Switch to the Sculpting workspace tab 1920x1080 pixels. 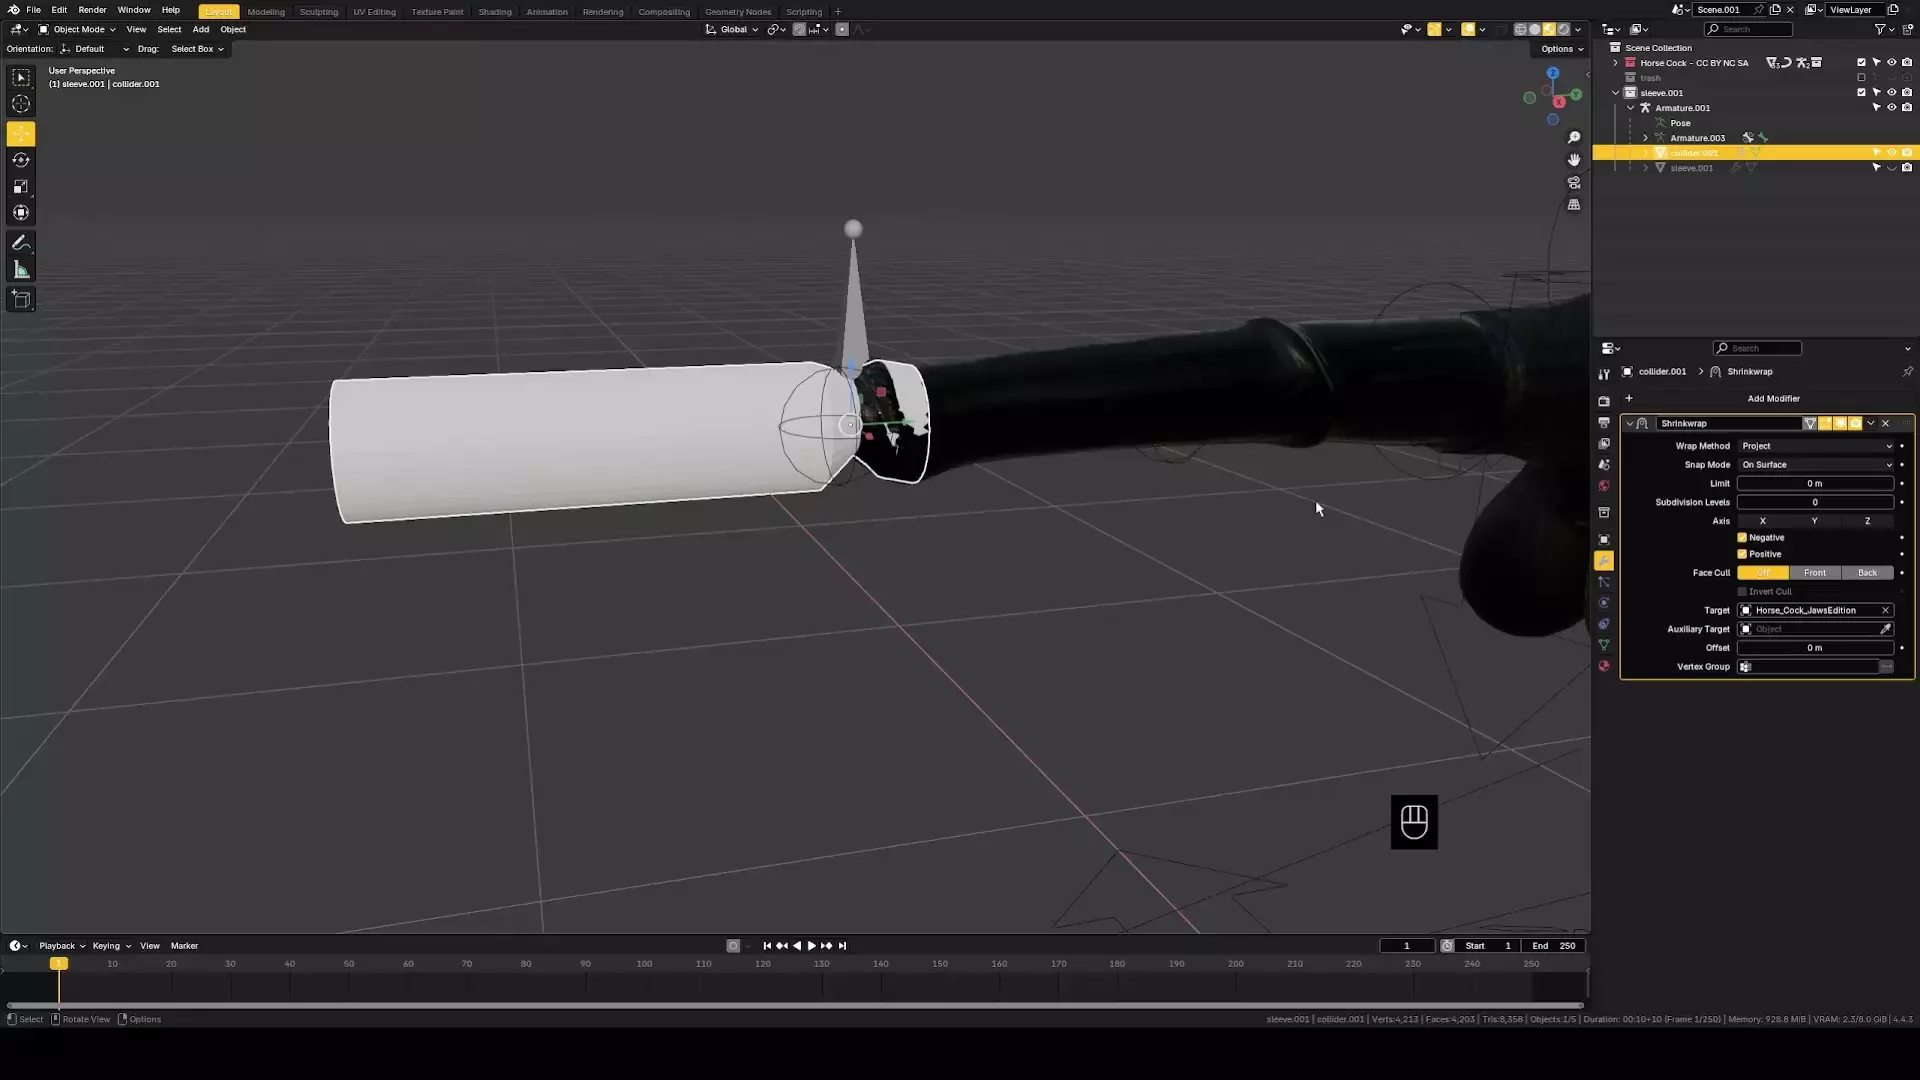(318, 12)
